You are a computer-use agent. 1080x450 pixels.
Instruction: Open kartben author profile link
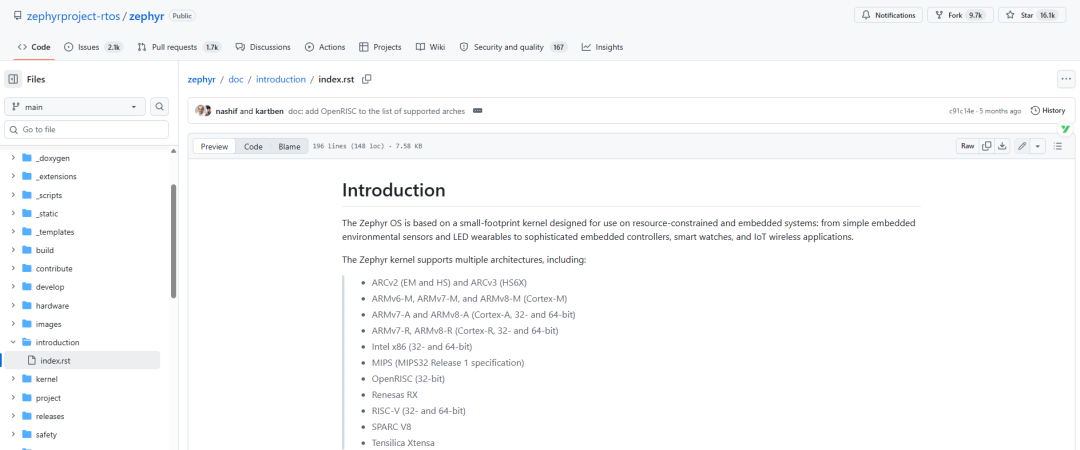[x=269, y=110]
